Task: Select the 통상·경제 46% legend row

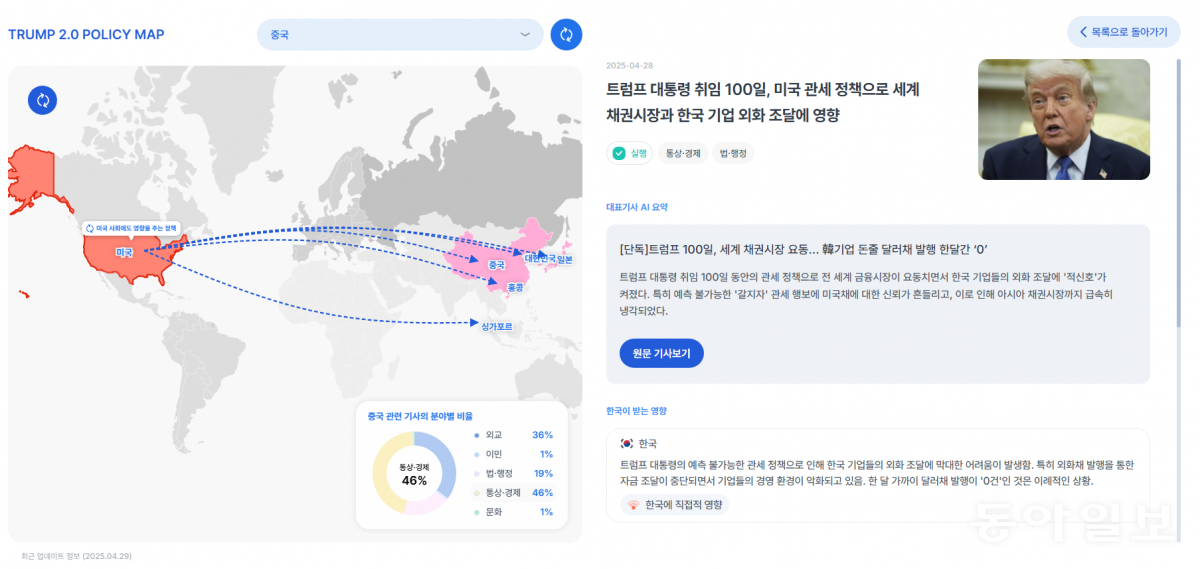Action: [x=513, y=492]
